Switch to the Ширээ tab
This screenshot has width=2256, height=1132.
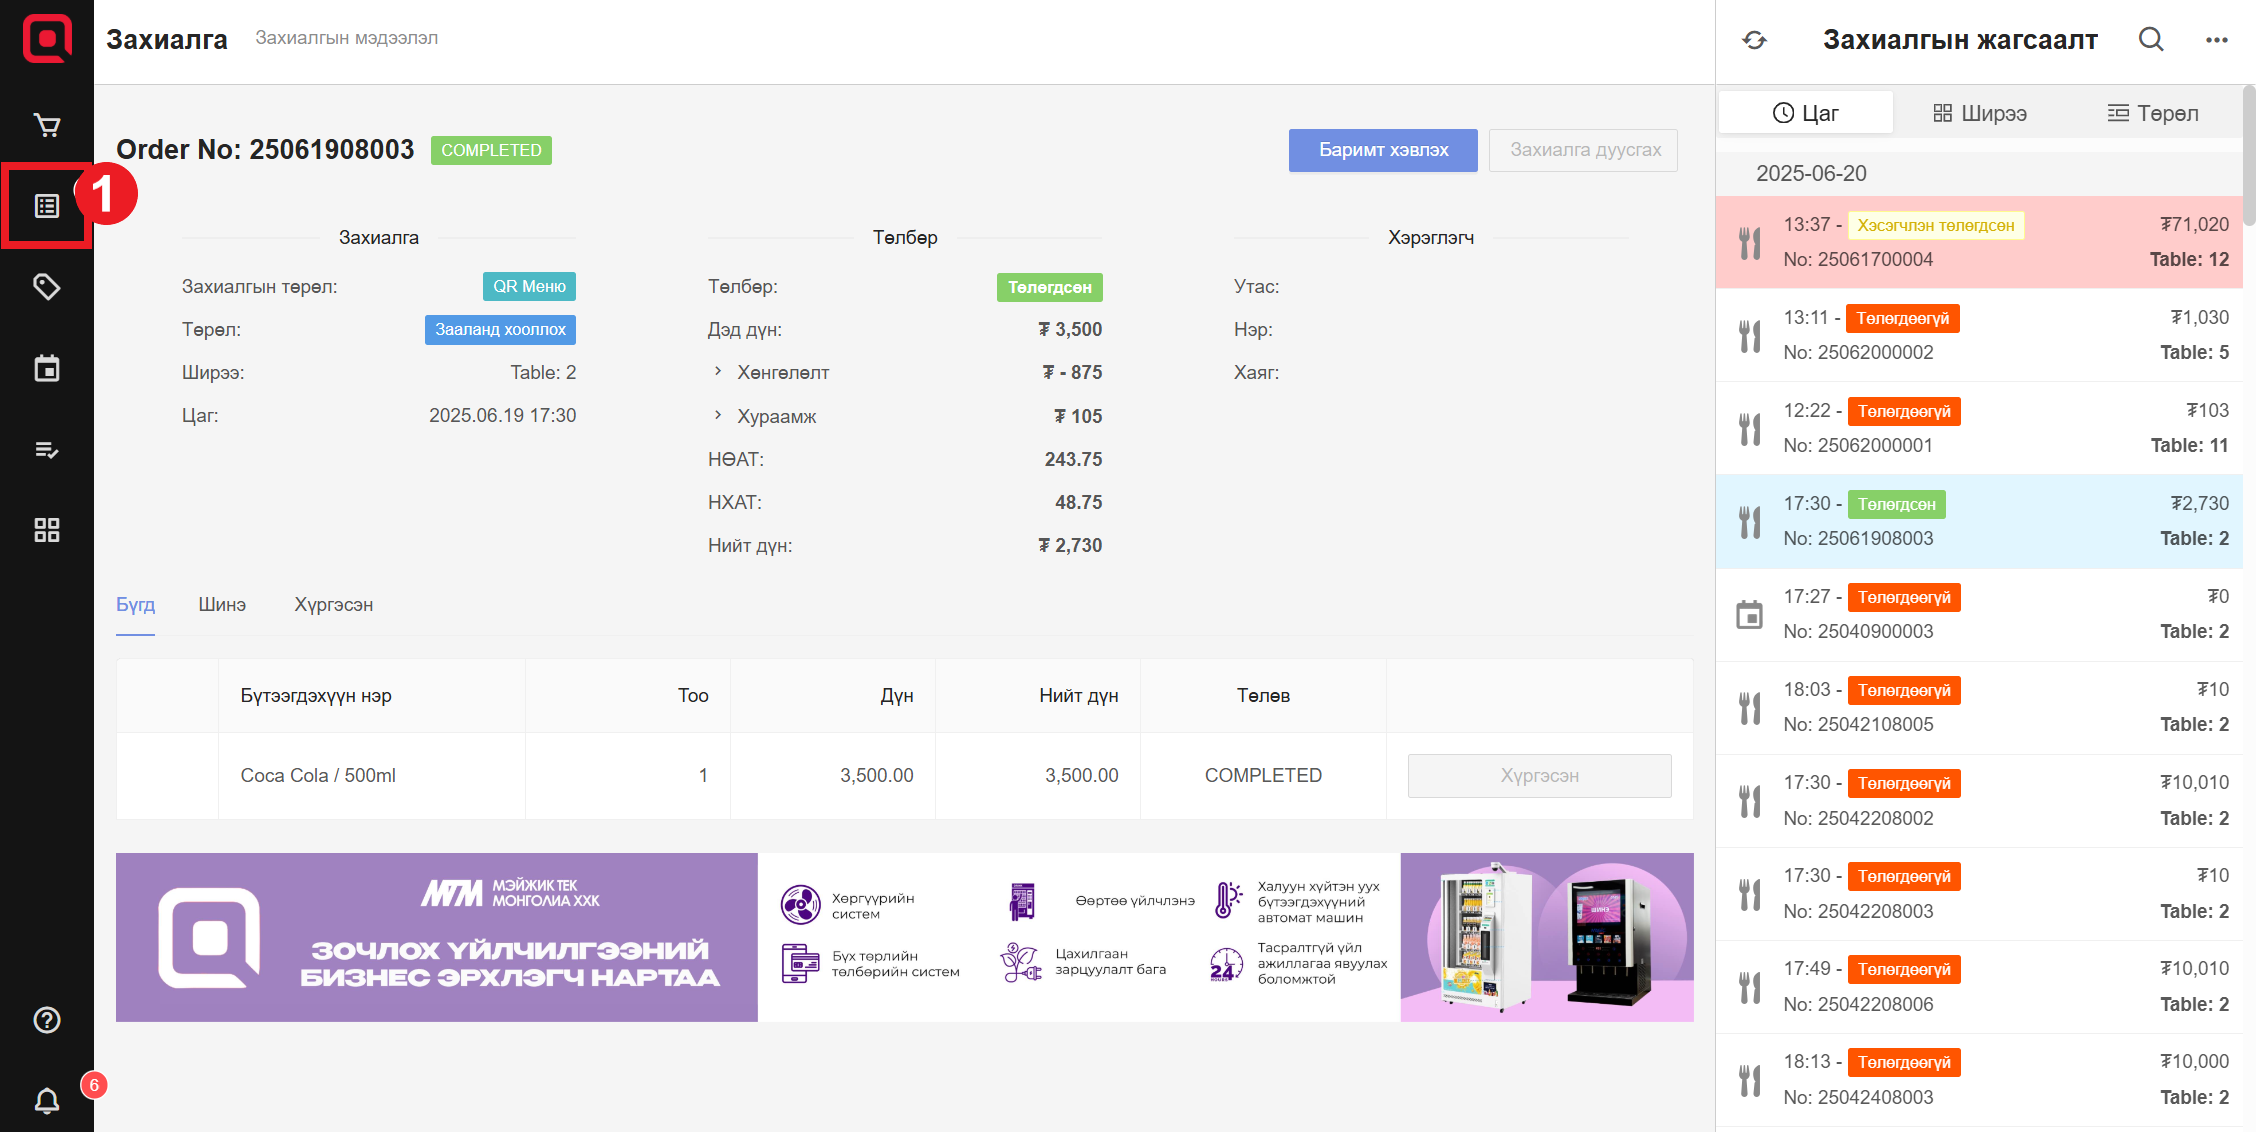pyautogui.click(x=1979, y=113)
